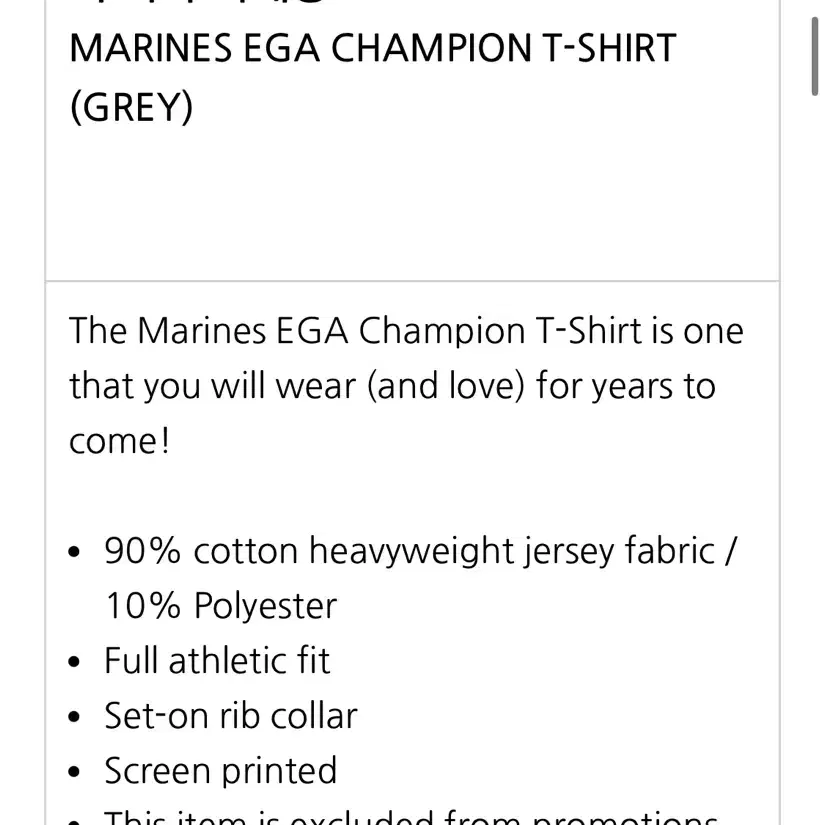Click the cut-off "This item is excluded" line

[411, 818]
